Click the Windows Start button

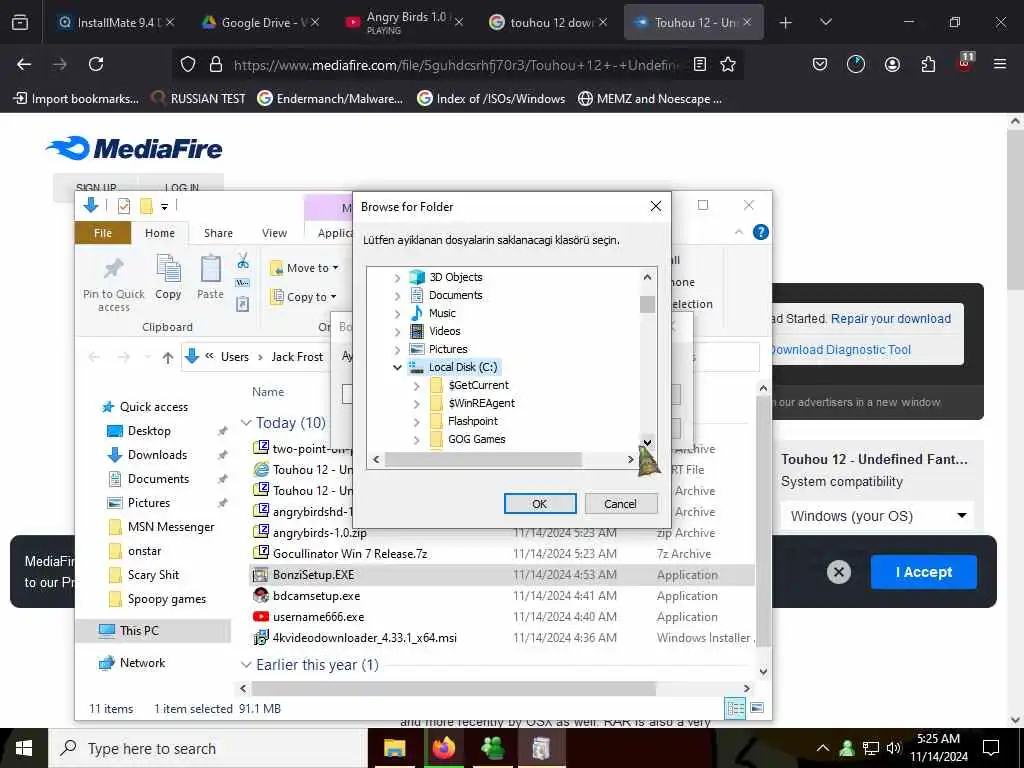(24, 748)
